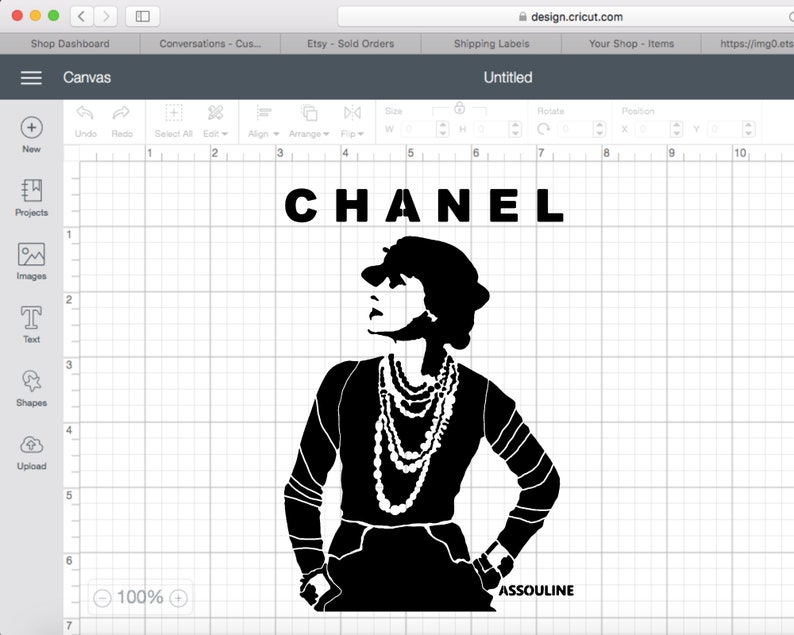Switch to the https://img0.ets tab
Image resolution: width=794 pixels, height=635 pixels.
click(748, 44)
